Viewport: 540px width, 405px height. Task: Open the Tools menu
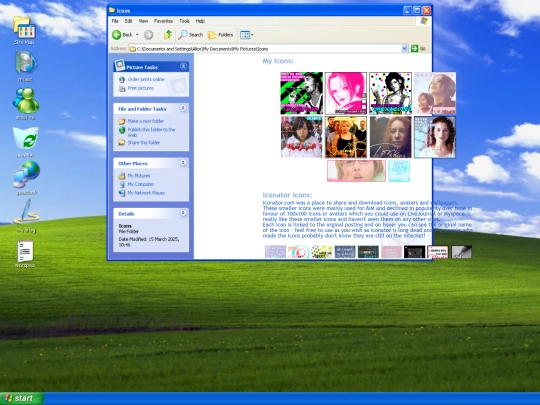pos(184,21)
